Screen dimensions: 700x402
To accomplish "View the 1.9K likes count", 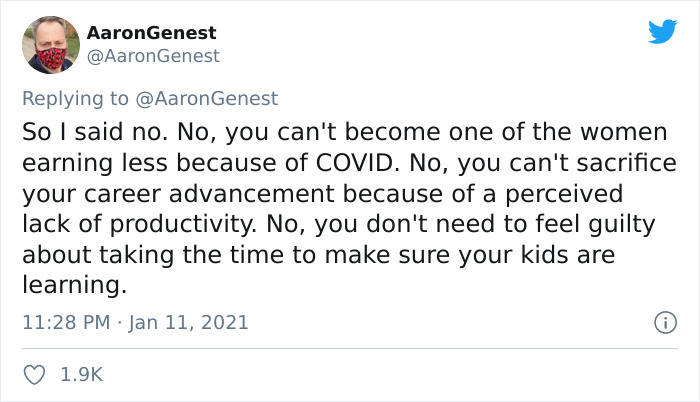I will pyautogui.click(x=82, y=374).
